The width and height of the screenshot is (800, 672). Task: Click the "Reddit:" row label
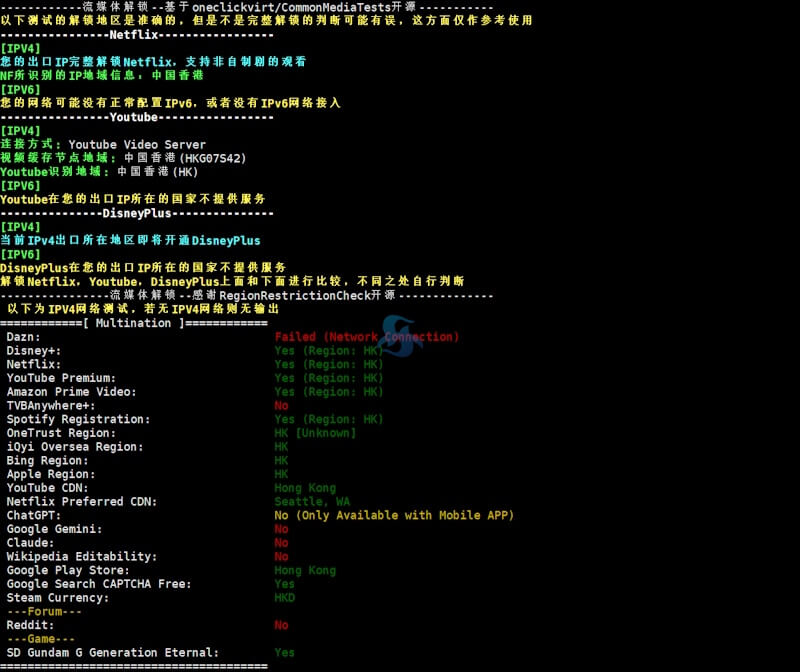30,625
